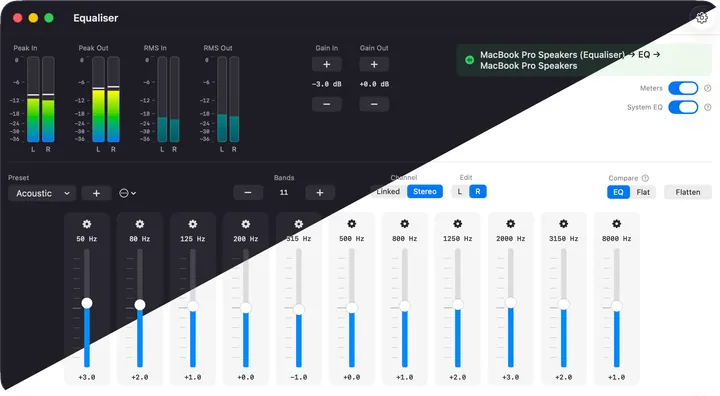Open preset options ellipsis menu

tap(127, 193)
